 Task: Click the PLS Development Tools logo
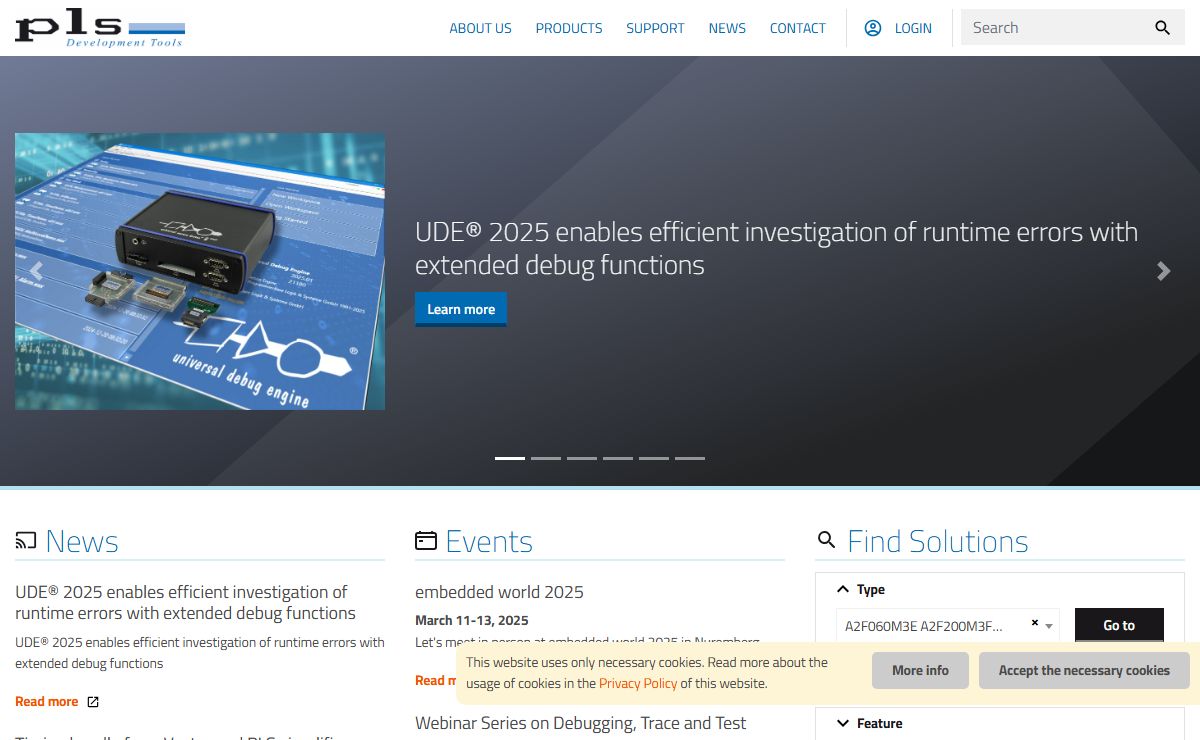[100, 28]
